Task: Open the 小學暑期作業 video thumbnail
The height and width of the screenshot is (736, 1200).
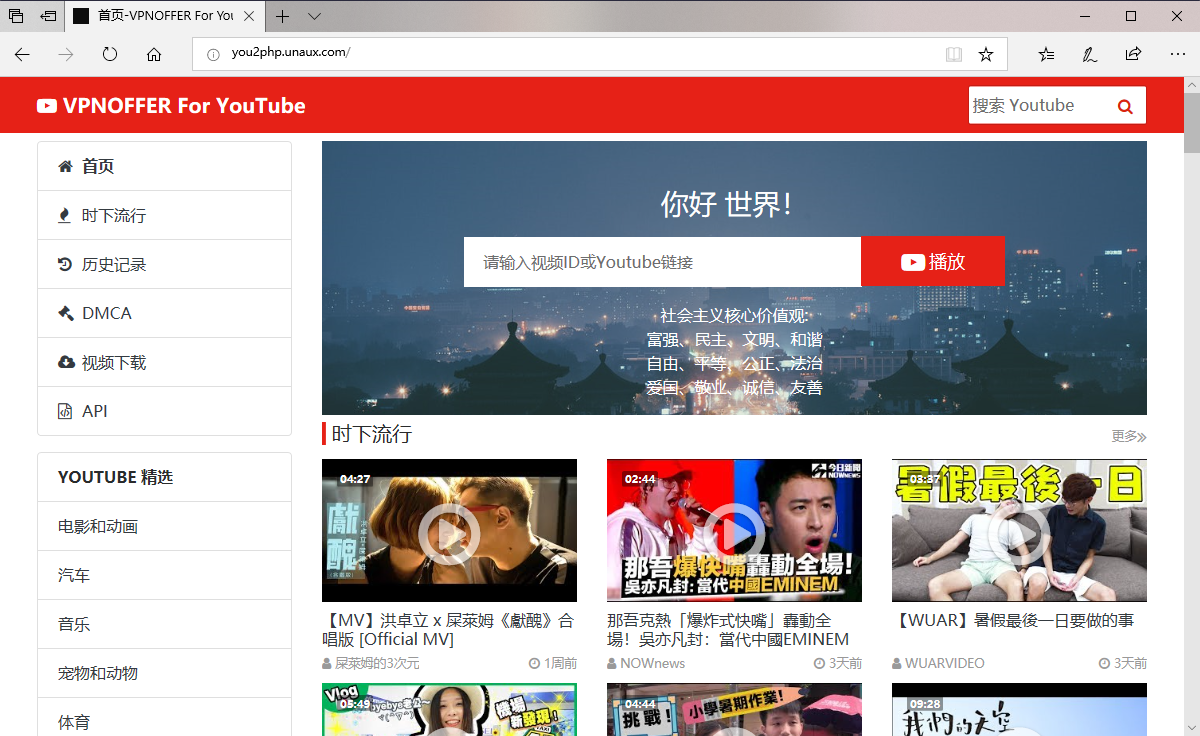Action: [734, 710]
